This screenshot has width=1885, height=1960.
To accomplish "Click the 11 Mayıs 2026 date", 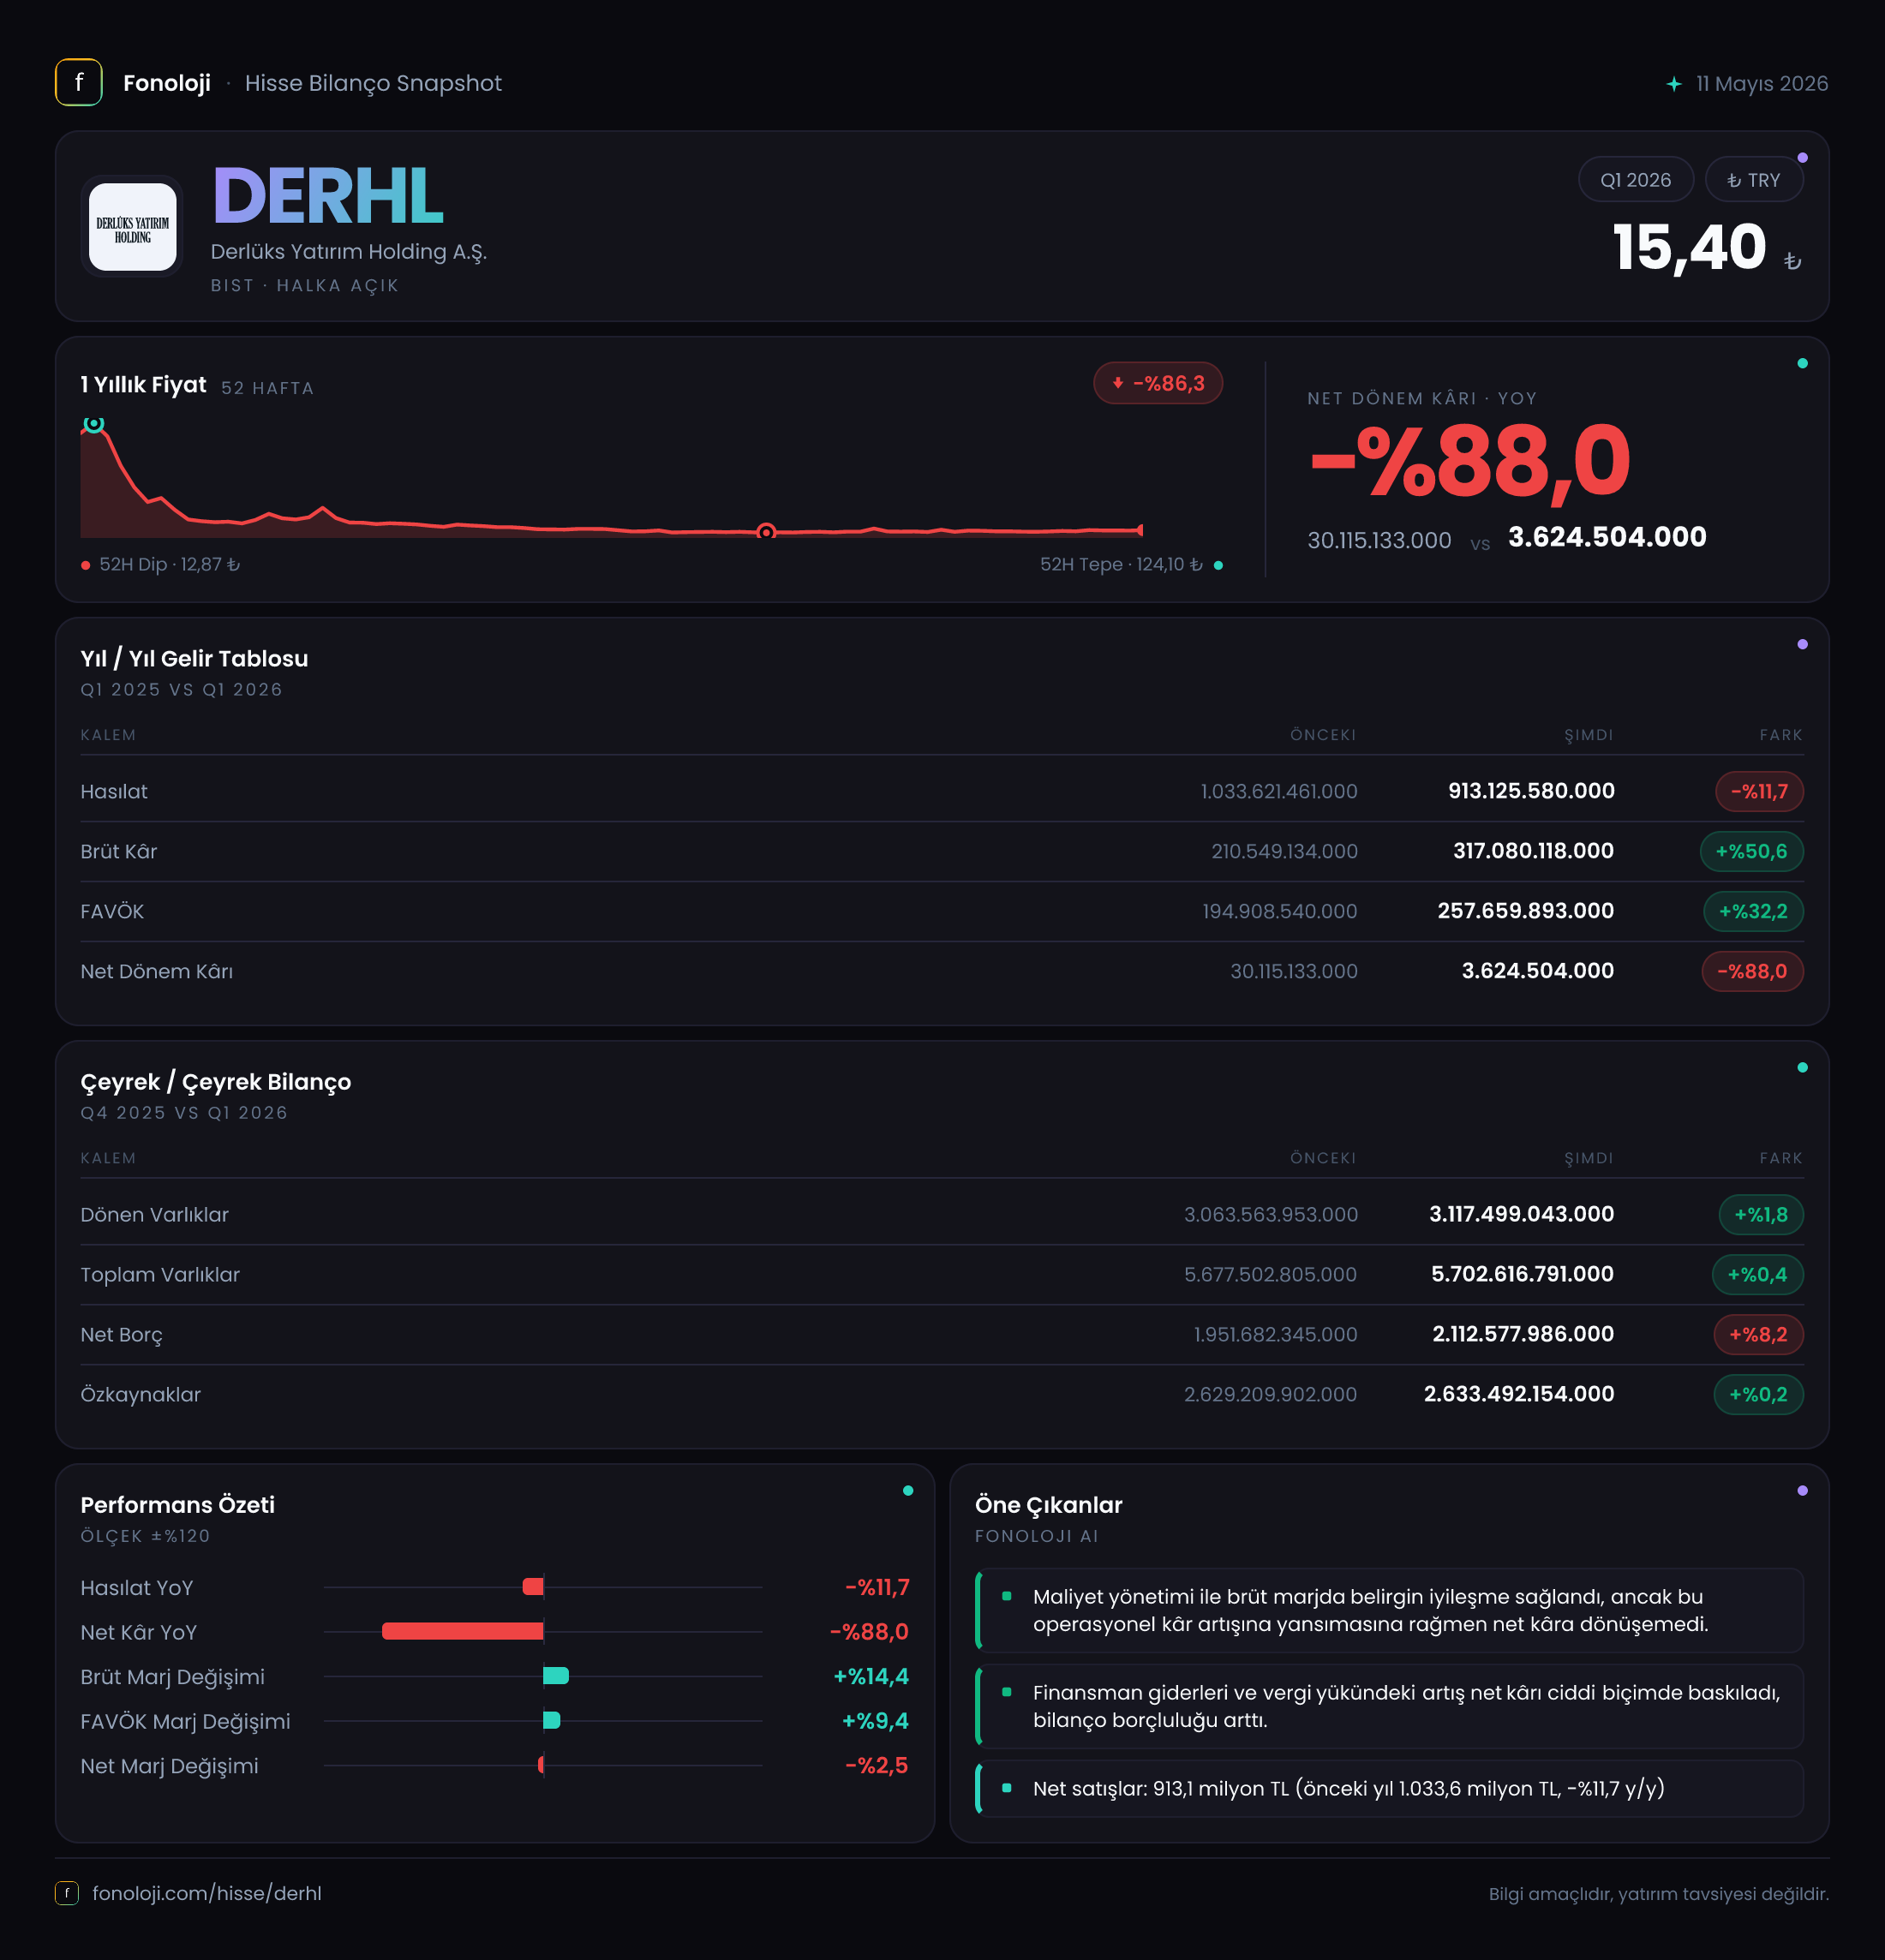I will (x=1762, y=84).
